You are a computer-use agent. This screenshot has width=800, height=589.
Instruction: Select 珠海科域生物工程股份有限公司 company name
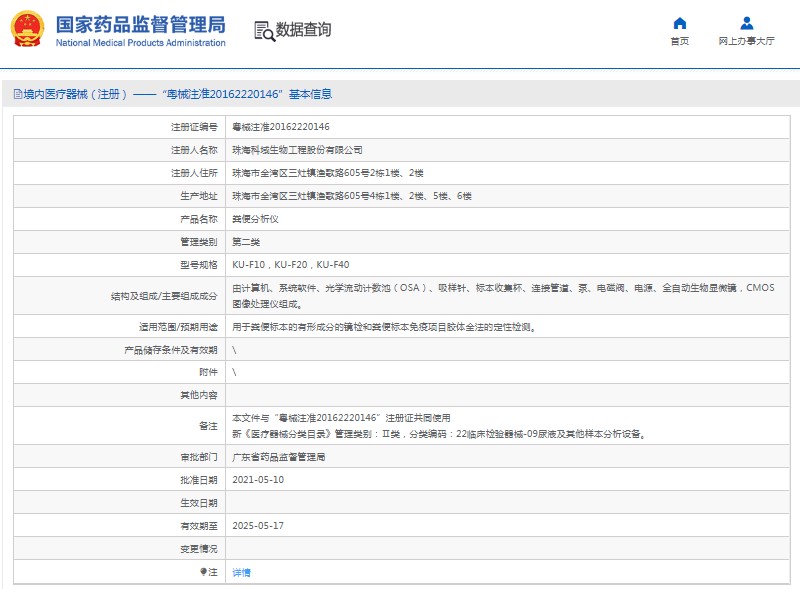(x=297, y=150)
